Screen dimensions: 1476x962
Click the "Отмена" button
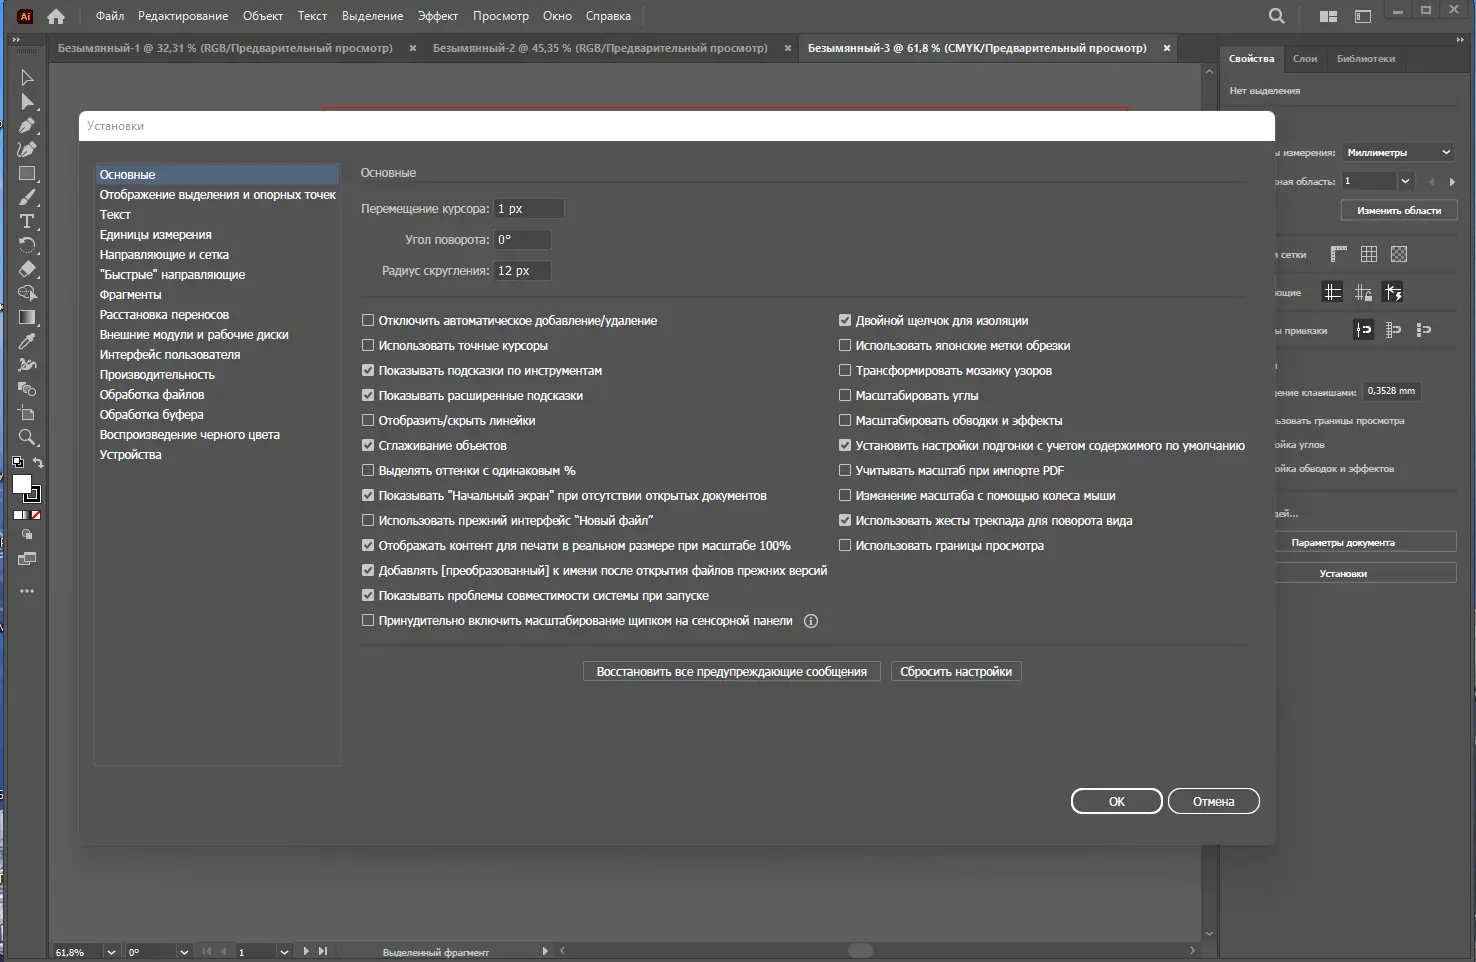(x=1213, y=801)
